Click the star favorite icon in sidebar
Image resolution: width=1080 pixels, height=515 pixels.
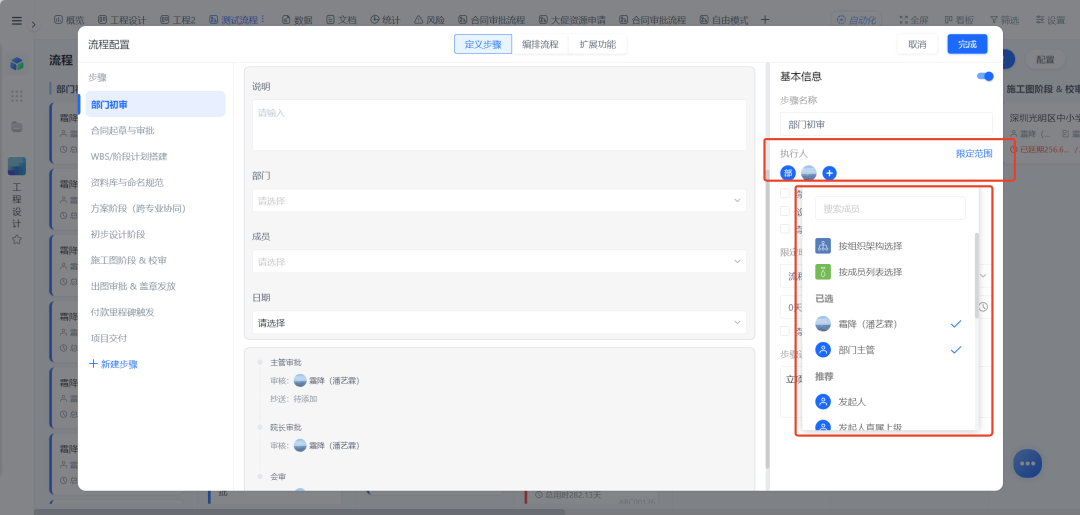point(17,240)
